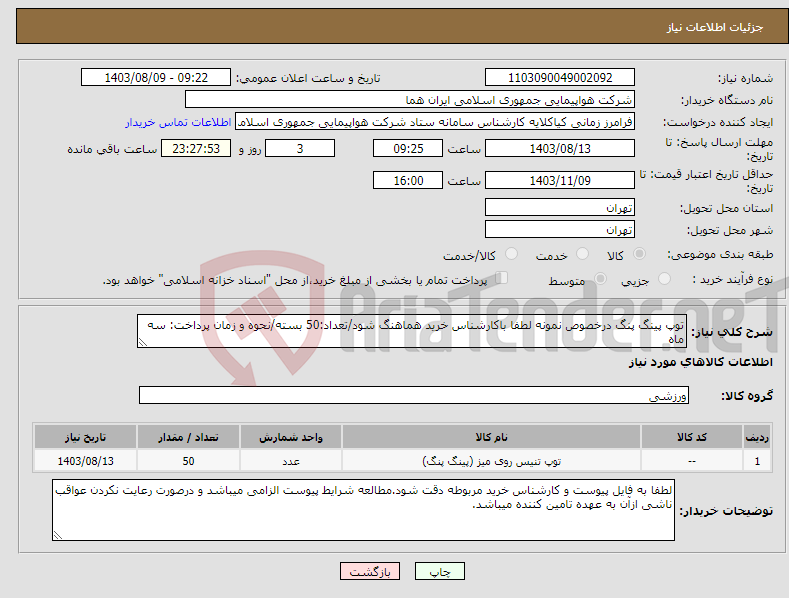Click the تعداد / مقدار column header
The width and height of the screenshot is (789, 598).
188,437
